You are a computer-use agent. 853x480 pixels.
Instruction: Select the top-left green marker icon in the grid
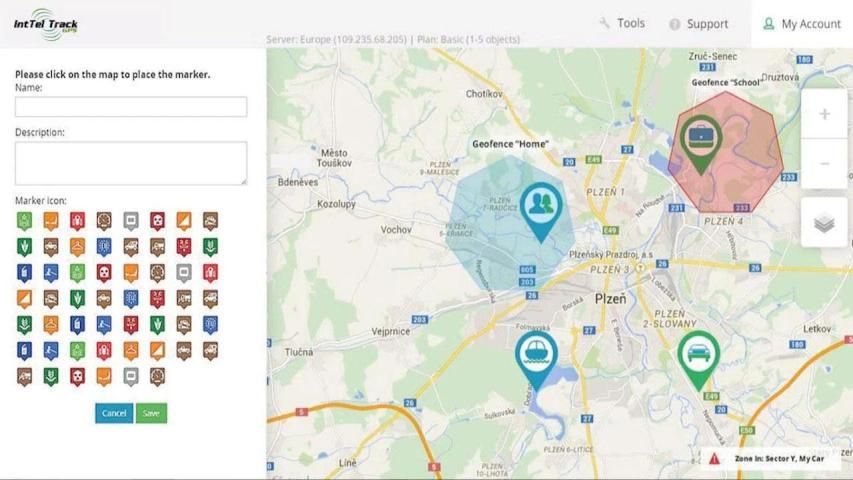point(24,221)
